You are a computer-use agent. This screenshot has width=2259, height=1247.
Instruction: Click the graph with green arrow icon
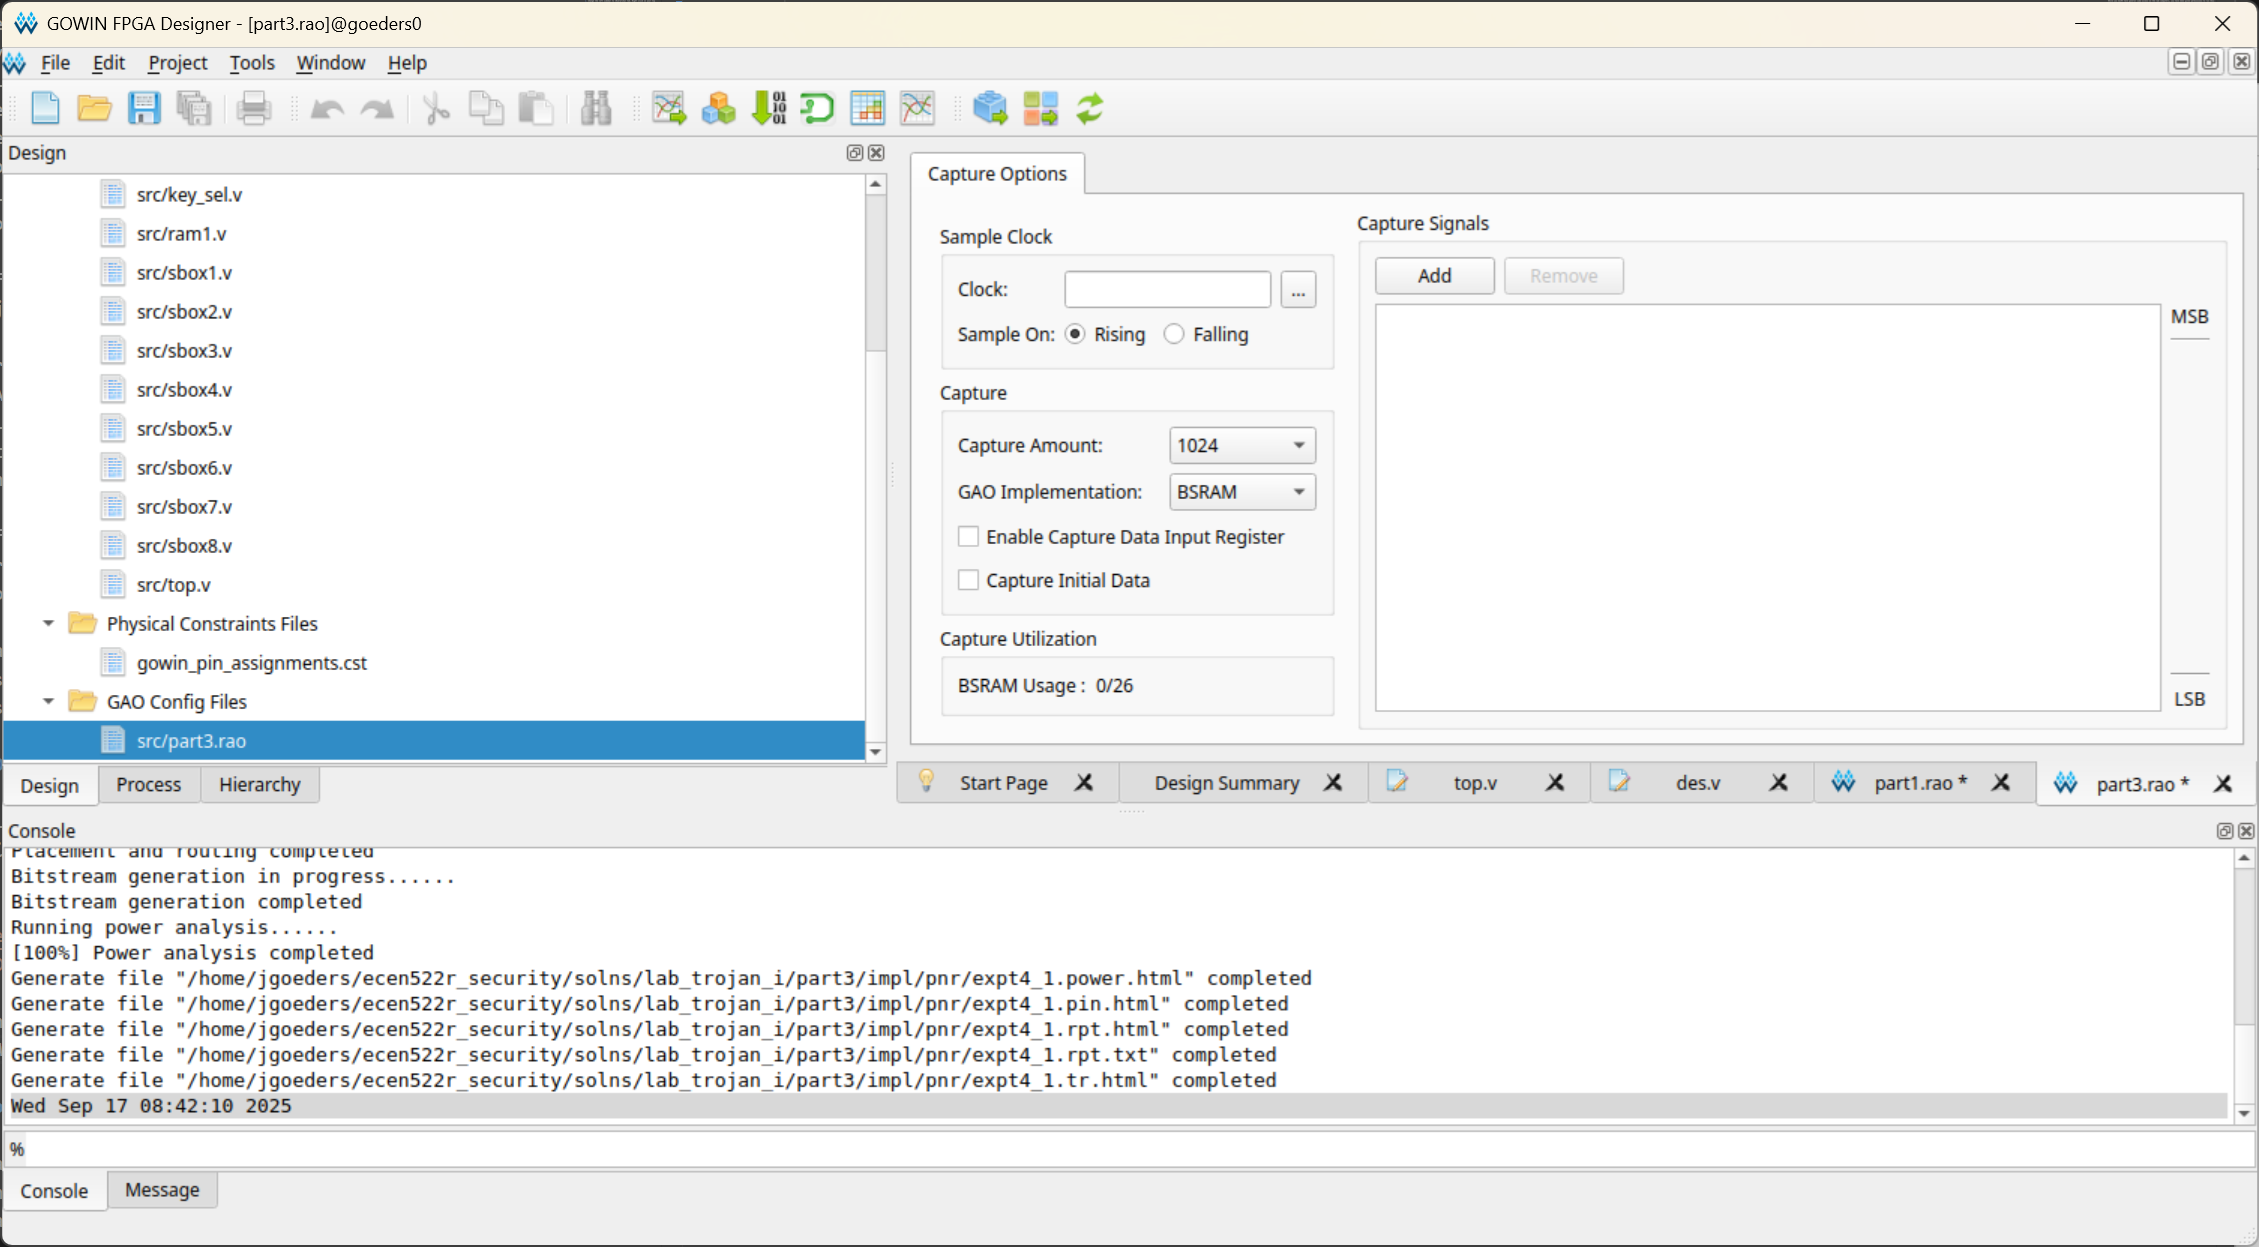point(669,108)
